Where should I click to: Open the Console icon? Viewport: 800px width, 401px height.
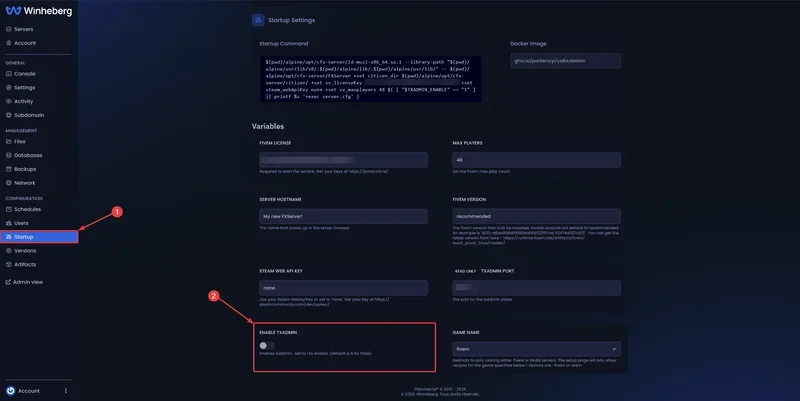pyautogui.click(x=9, y=73)
